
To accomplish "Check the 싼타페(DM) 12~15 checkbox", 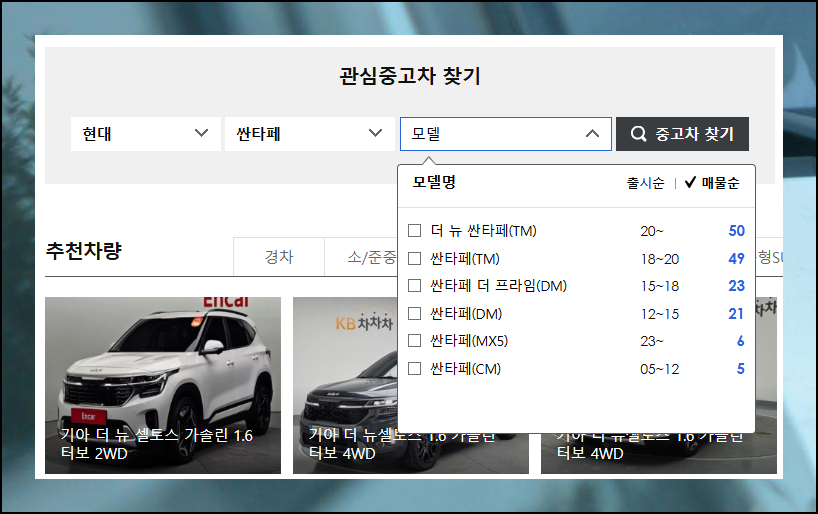I will coord(414,314).
